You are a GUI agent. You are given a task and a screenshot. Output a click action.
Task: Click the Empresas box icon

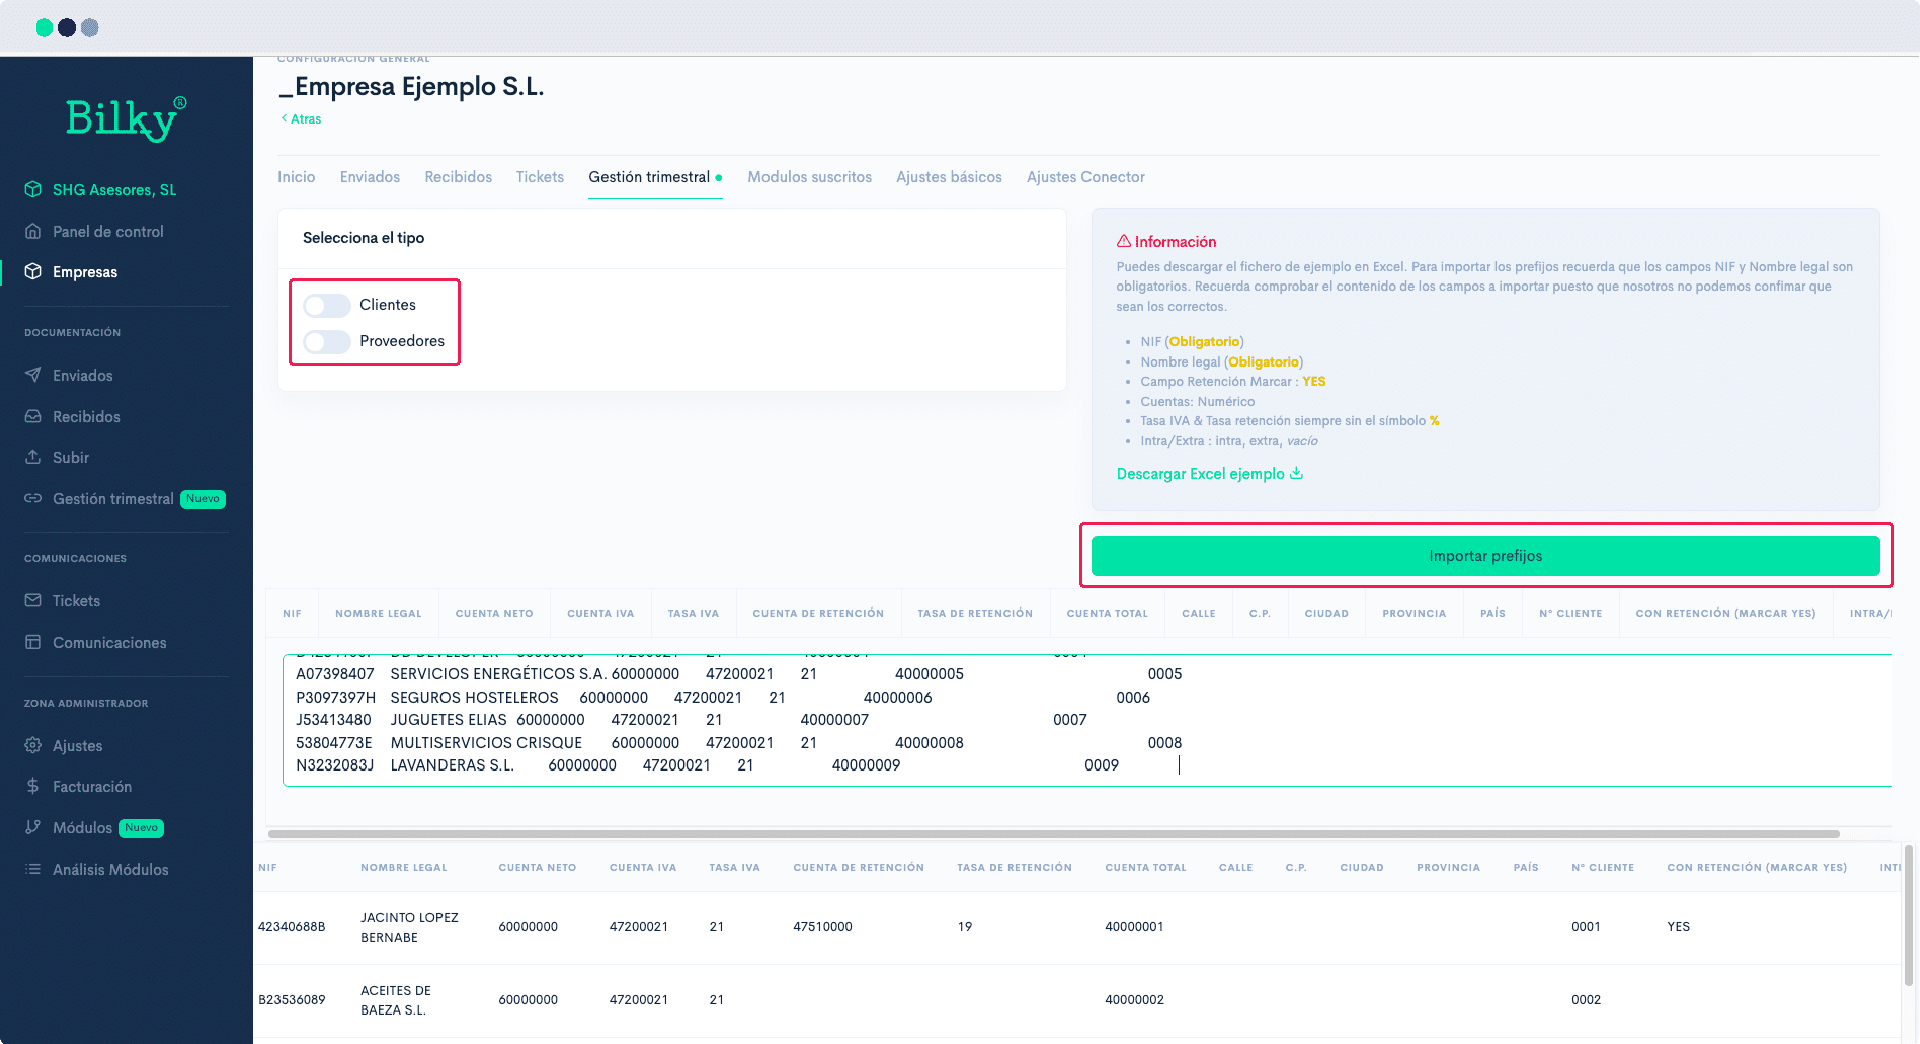(33, 271)
